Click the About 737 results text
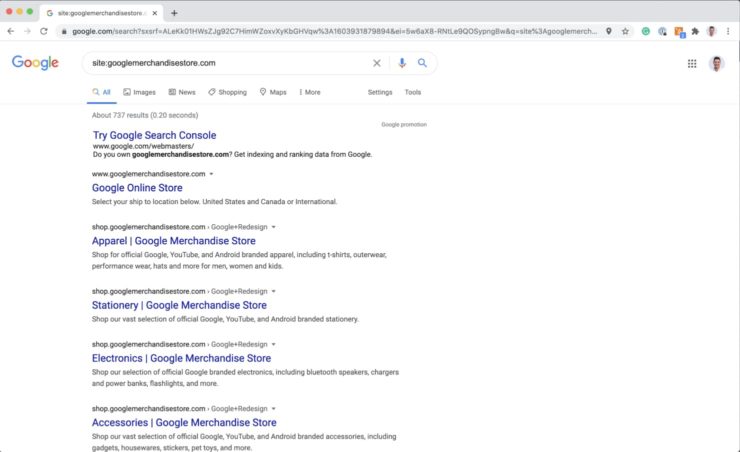 pyautogui.click(x=145, y=115)
